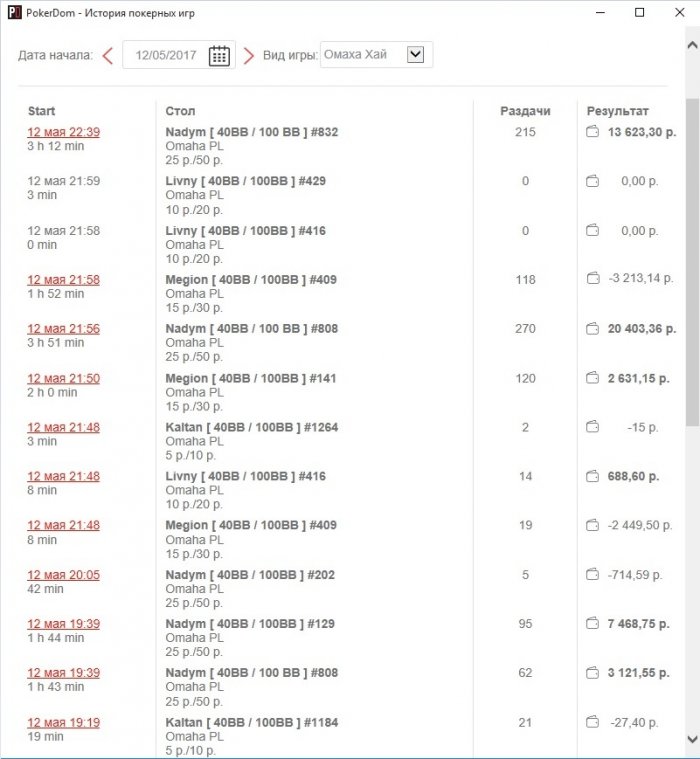700x759 pixels.
Task: Open the 12 мая 20:05 session link
Action: click(x=63, y=575)
